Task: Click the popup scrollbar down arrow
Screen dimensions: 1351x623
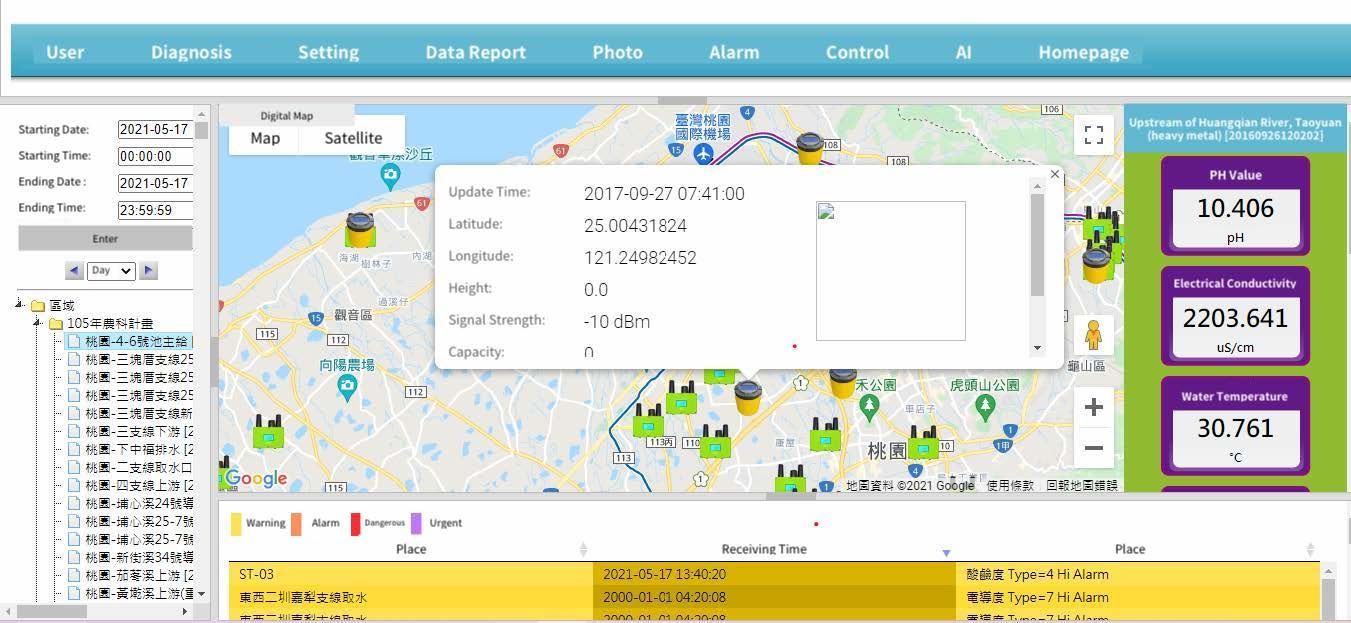Action: click(1037, 348)
